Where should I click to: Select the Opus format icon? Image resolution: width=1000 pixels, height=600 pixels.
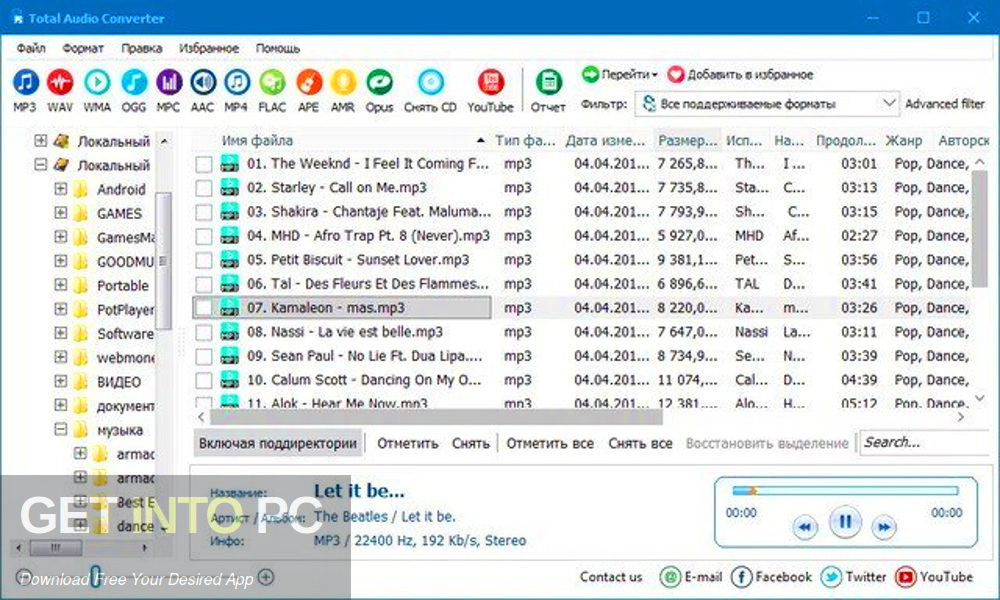[379, 83]
